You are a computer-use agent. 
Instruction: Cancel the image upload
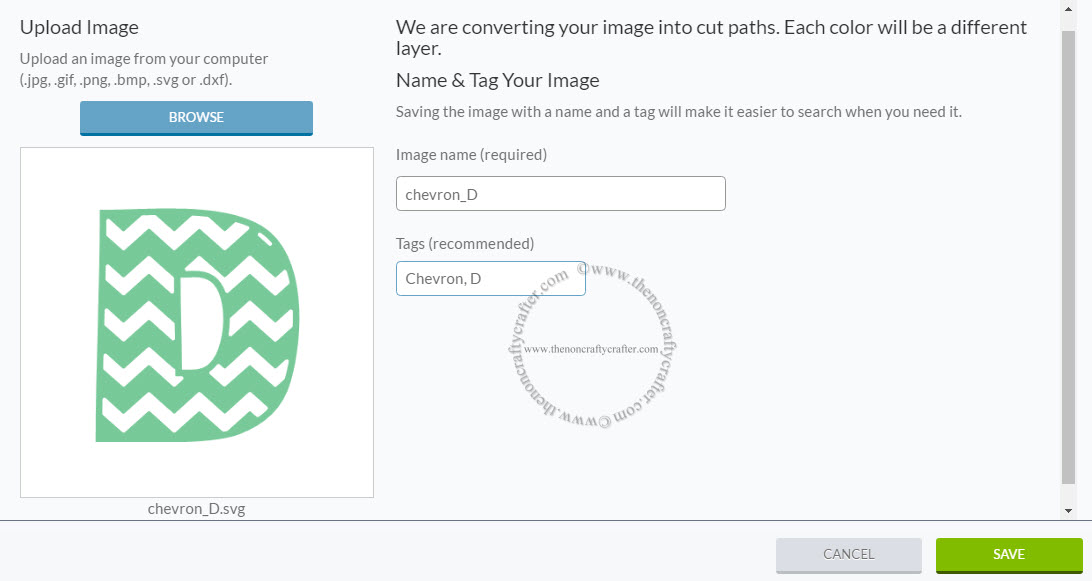click(x=848, y=554)
